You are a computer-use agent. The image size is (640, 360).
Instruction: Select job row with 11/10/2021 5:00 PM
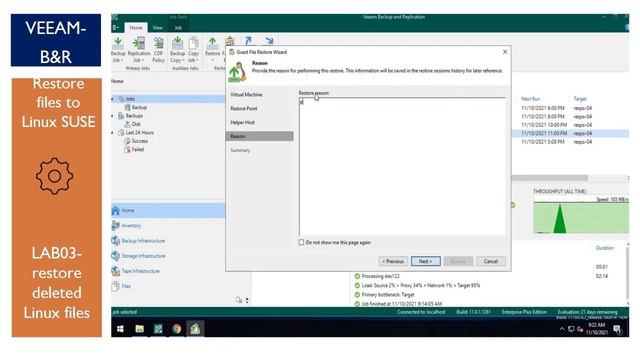pos(570,142)
